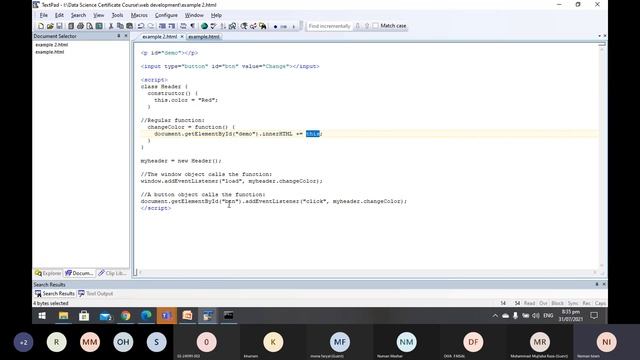Open Print Preview from the toolbar
This screenshot has width=640, height=360.
[x=89, y=26]
